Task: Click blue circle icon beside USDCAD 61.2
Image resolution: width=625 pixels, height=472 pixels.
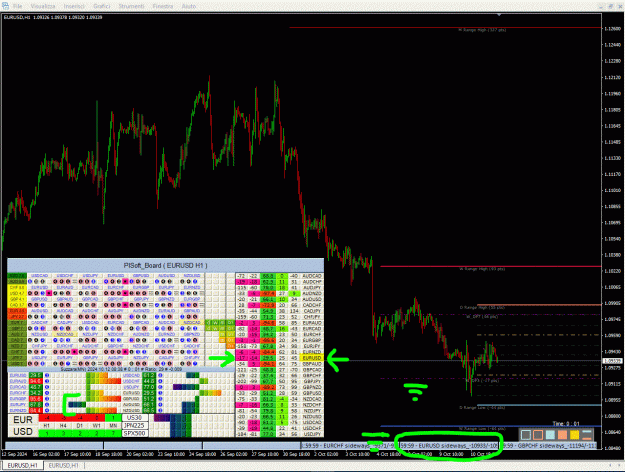Action: click(160, 375)
